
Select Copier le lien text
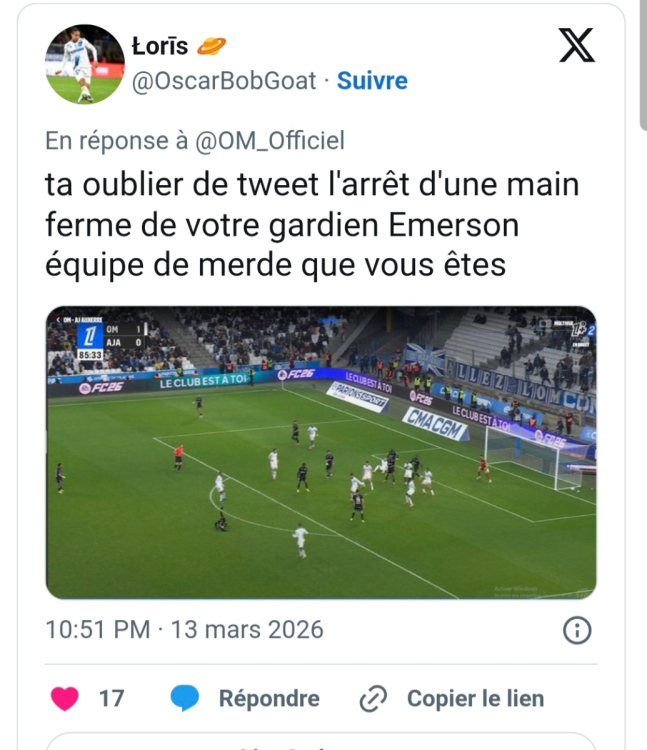click(x=476, y=699)
